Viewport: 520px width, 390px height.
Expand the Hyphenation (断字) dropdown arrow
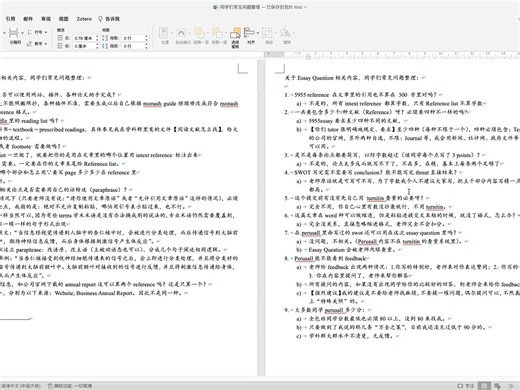click(46, 43)
